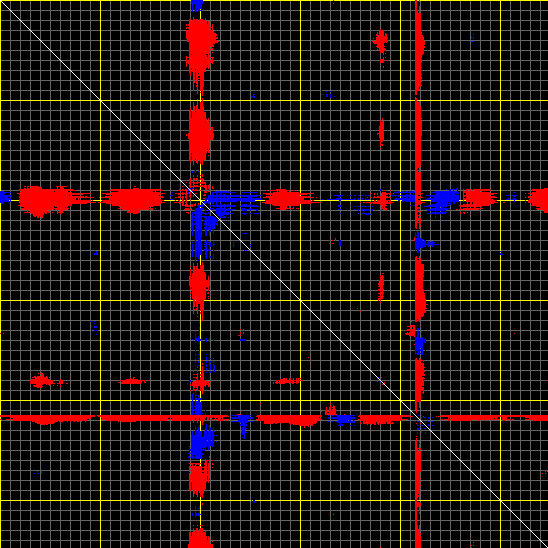The width and height of the screenshot is (548, 548).
Task: Click the small star-shaped red blob at lower left
Action: click(43, 380)
